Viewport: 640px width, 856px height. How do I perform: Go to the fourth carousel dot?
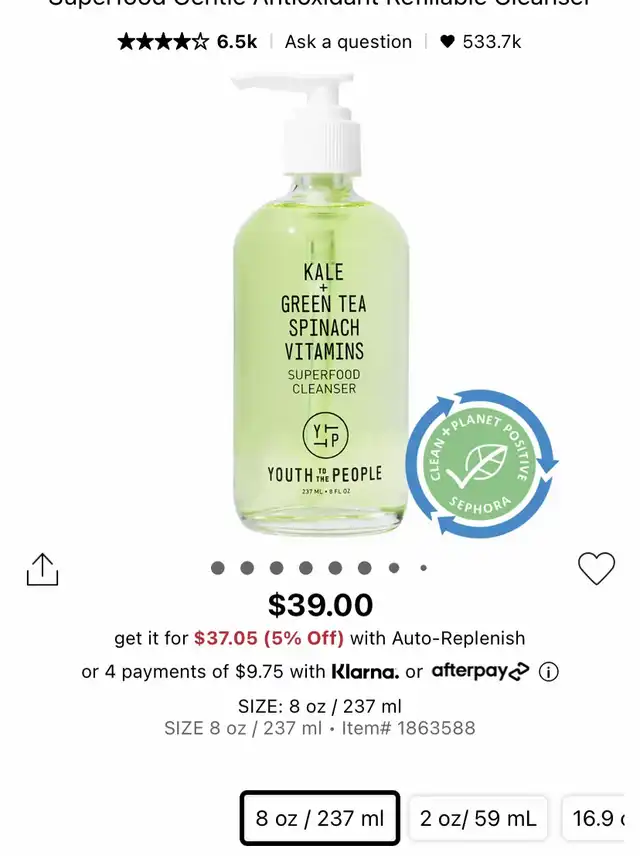click(306, 568)
